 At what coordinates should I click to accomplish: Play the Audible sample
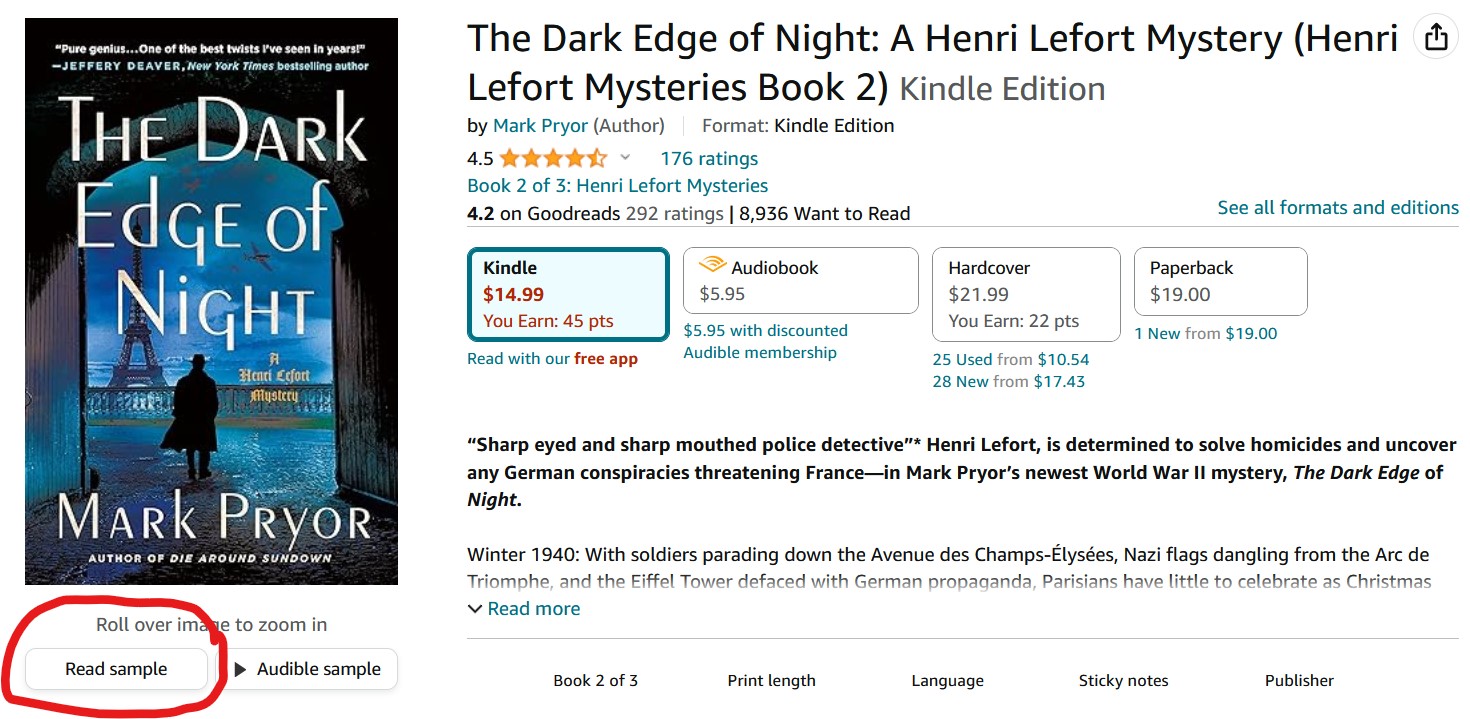pos(309,669)
